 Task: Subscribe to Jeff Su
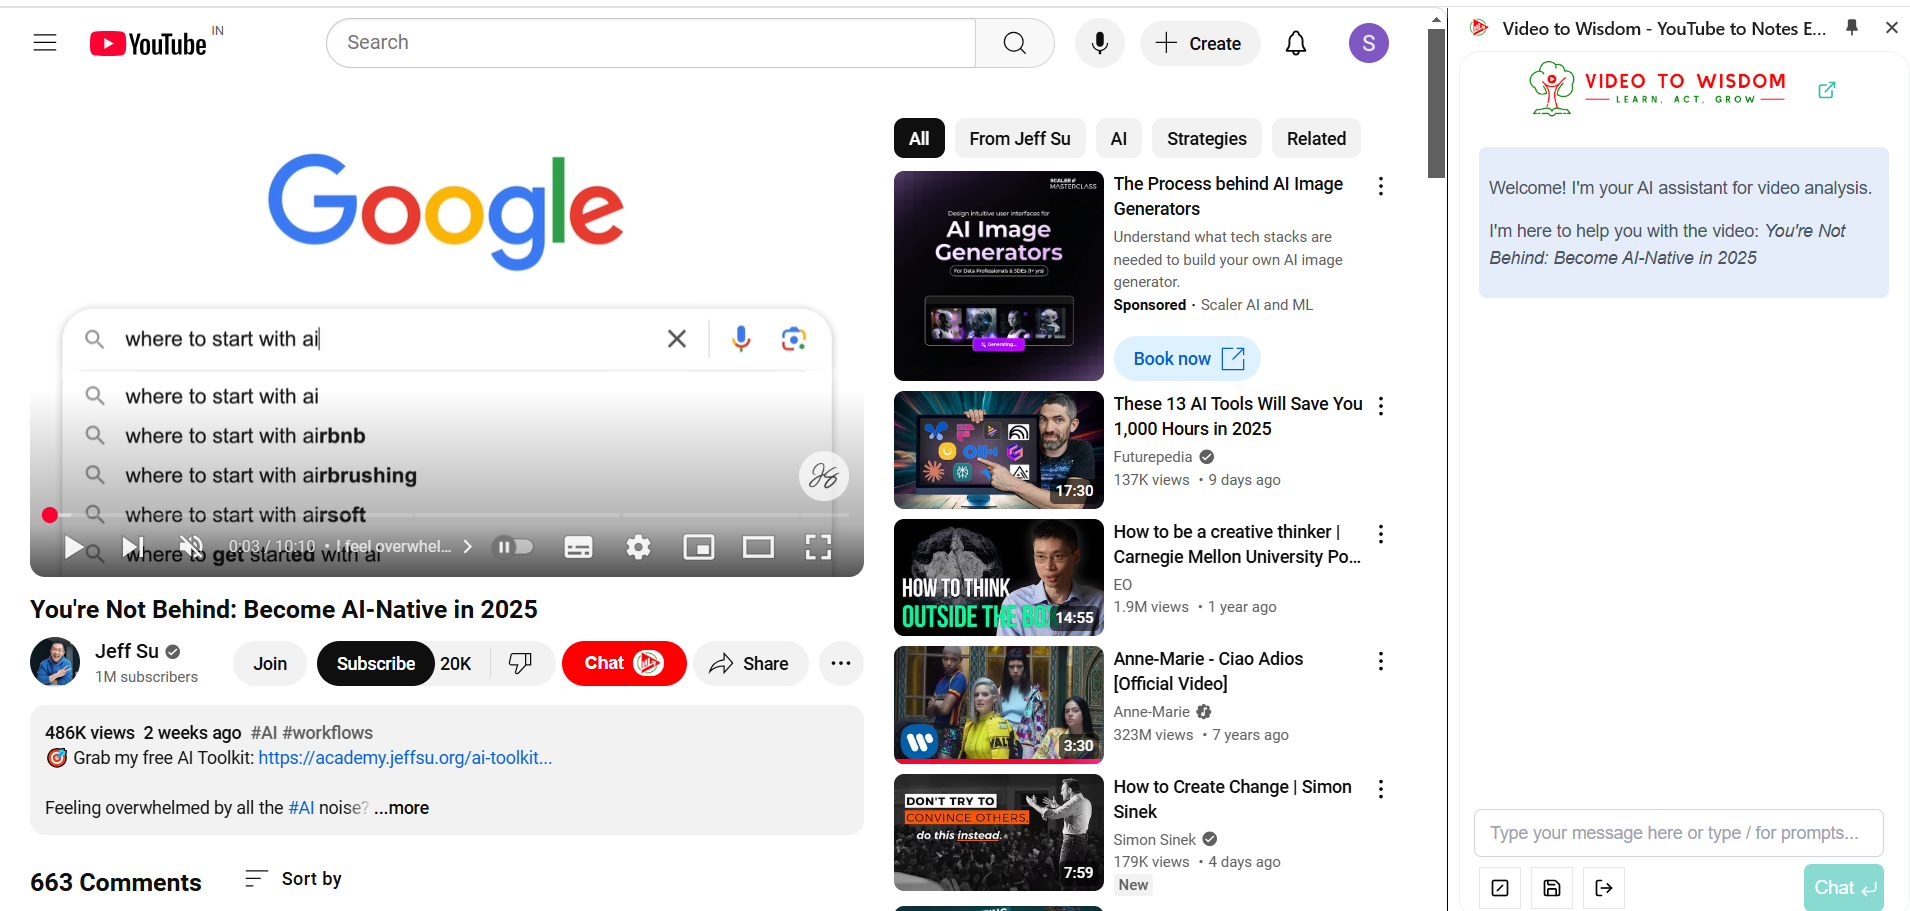pyautogui.click(x=376, y=664)
